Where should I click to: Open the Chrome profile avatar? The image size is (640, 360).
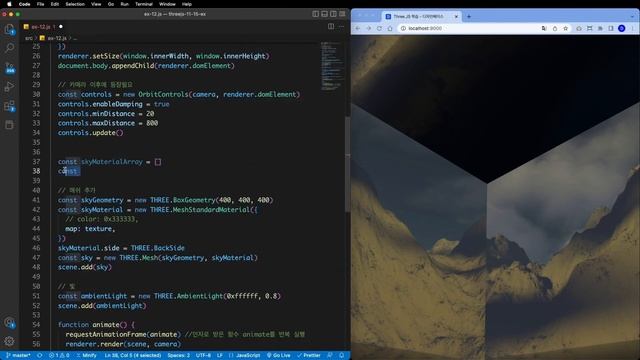click(622, 28)
